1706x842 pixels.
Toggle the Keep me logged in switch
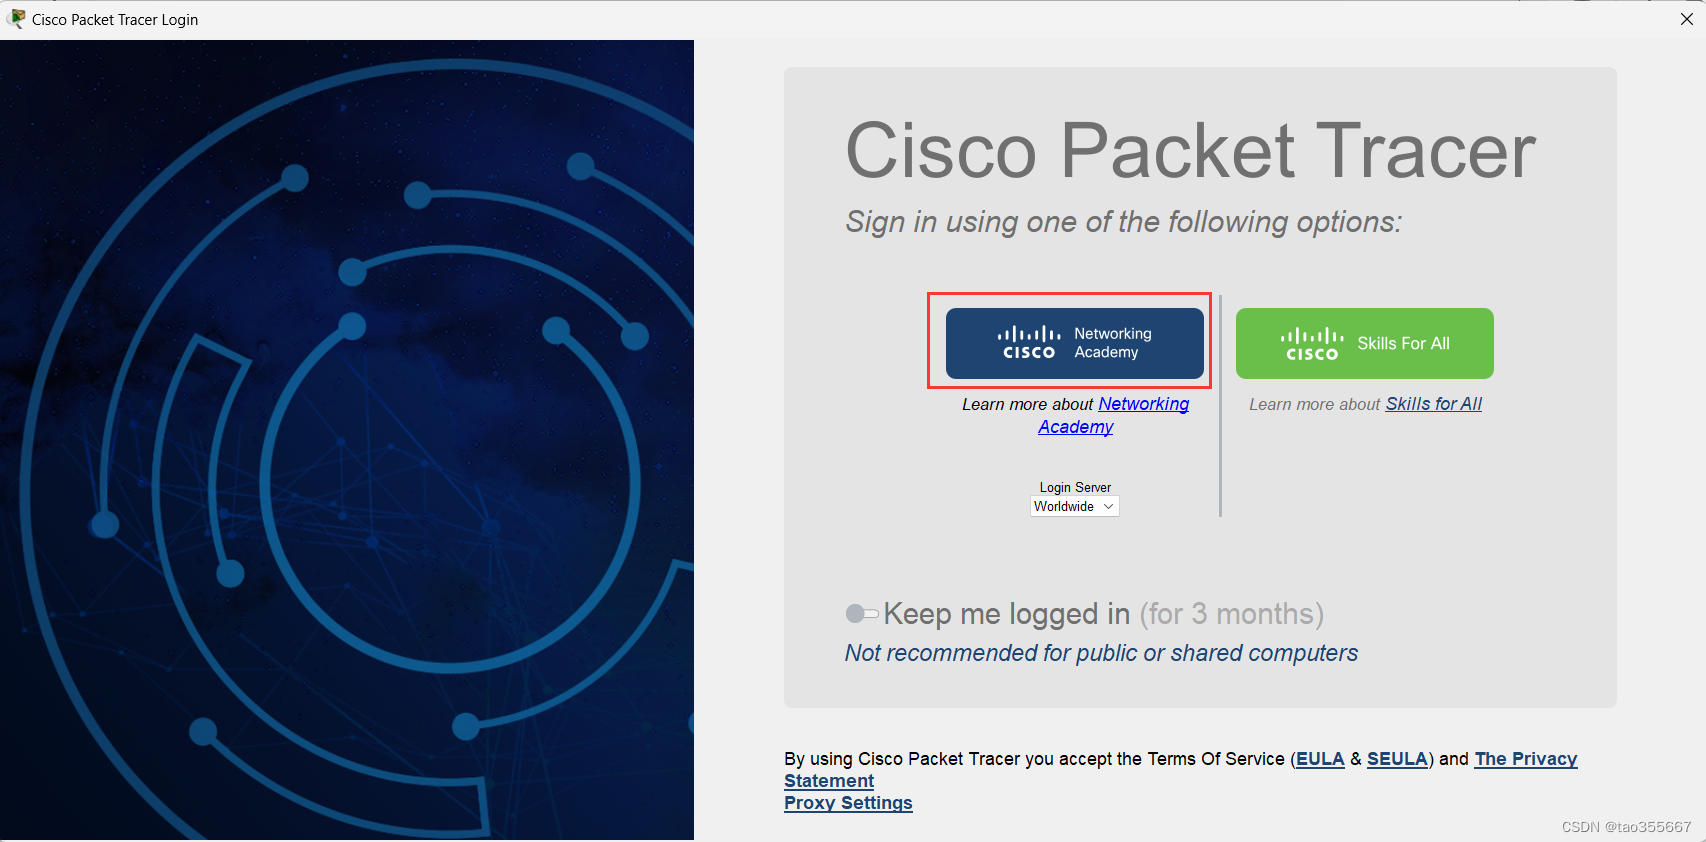(x=861, y=613)
